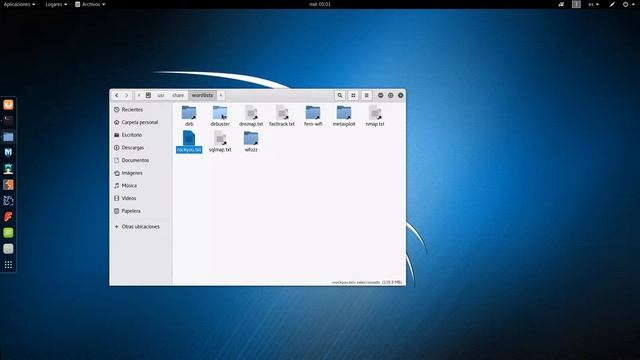Open Descargas in the sidebar
640x360 pixels.
[141, 147]
